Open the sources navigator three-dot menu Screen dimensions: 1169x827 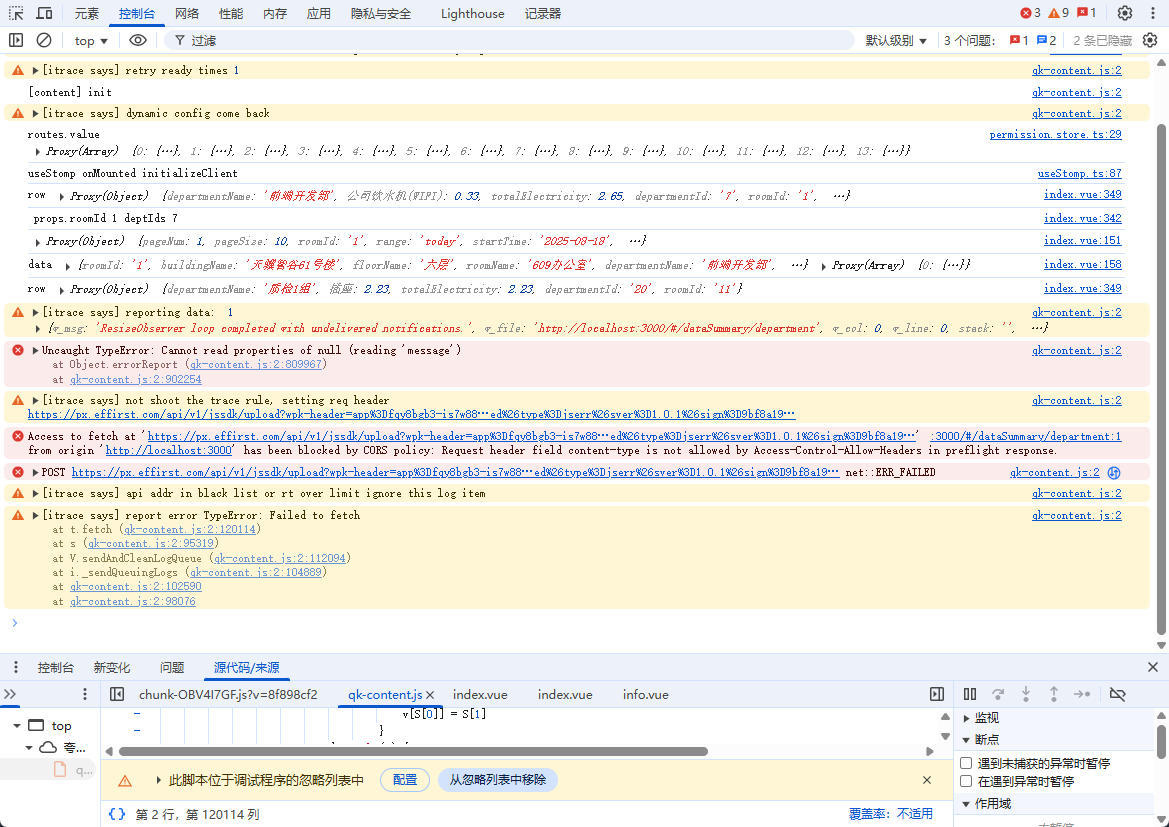tap(85, 694)
